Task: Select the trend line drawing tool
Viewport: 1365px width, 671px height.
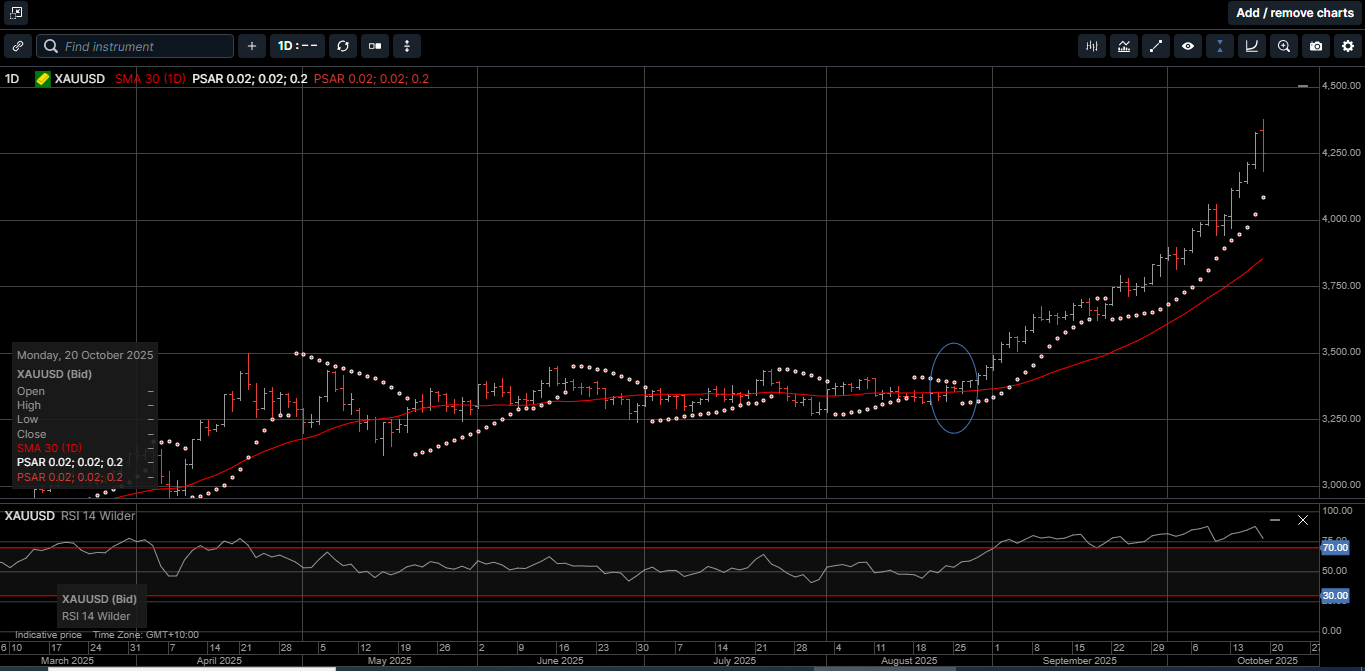Action: pos(1156,46)
